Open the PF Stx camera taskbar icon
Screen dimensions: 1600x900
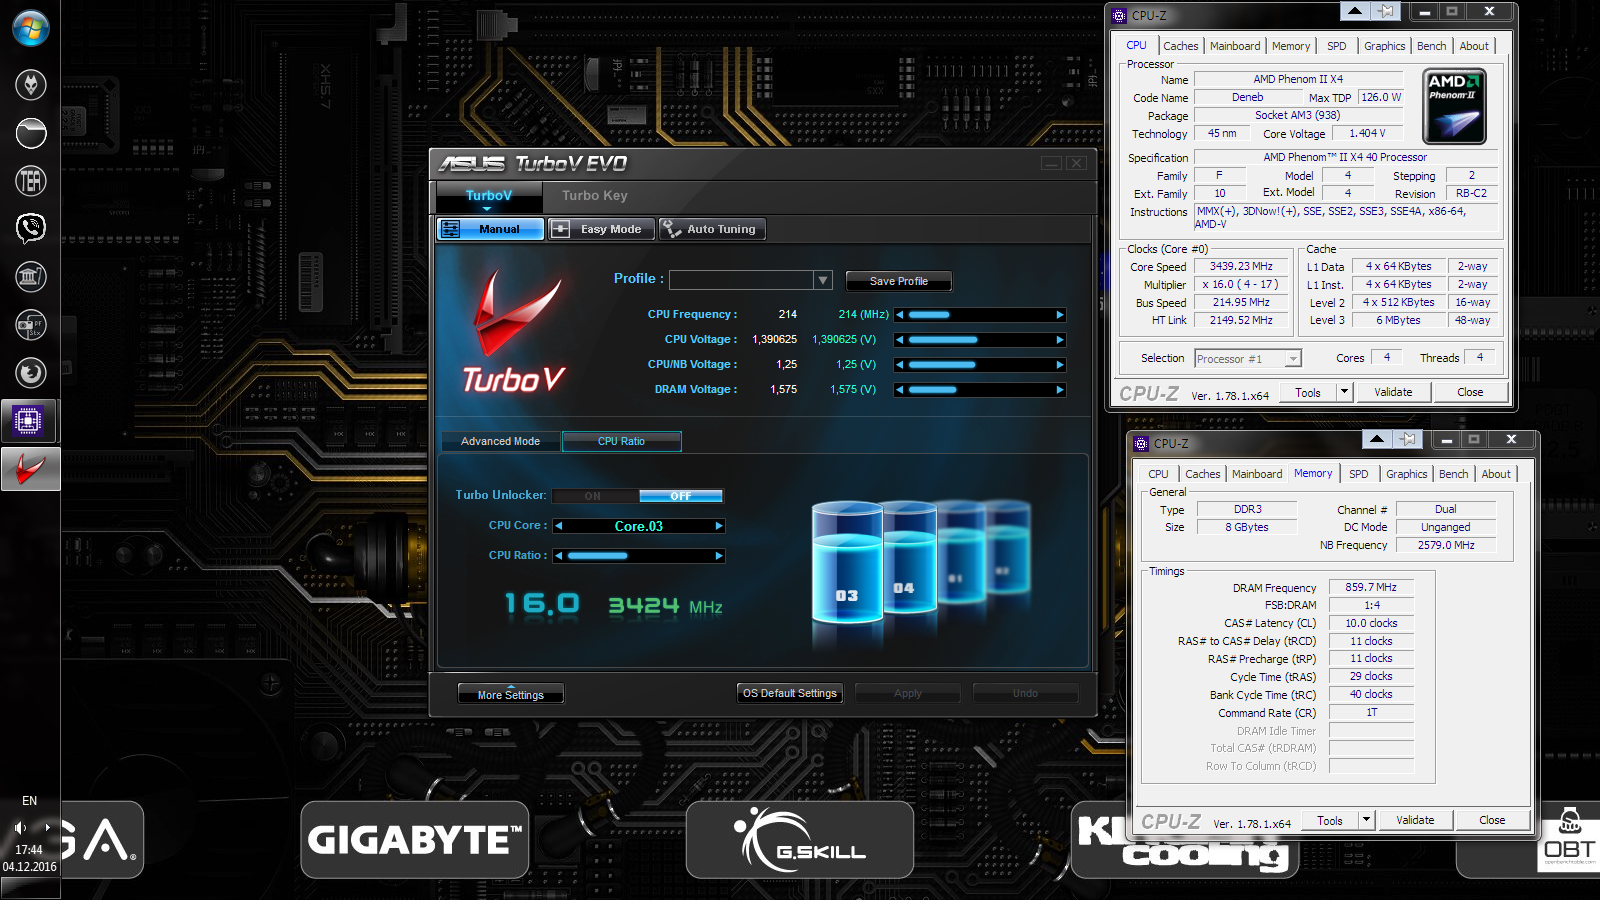point(31,325)
